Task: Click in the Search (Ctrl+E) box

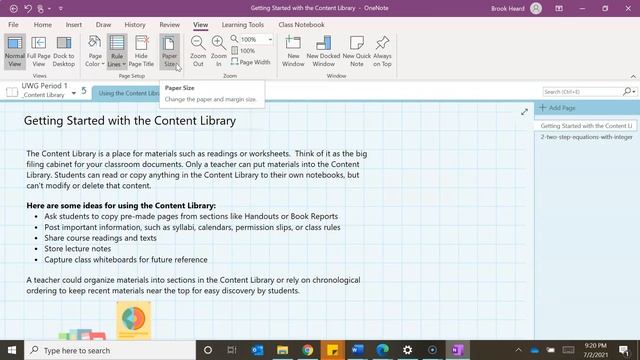Action: click(582, 92)
